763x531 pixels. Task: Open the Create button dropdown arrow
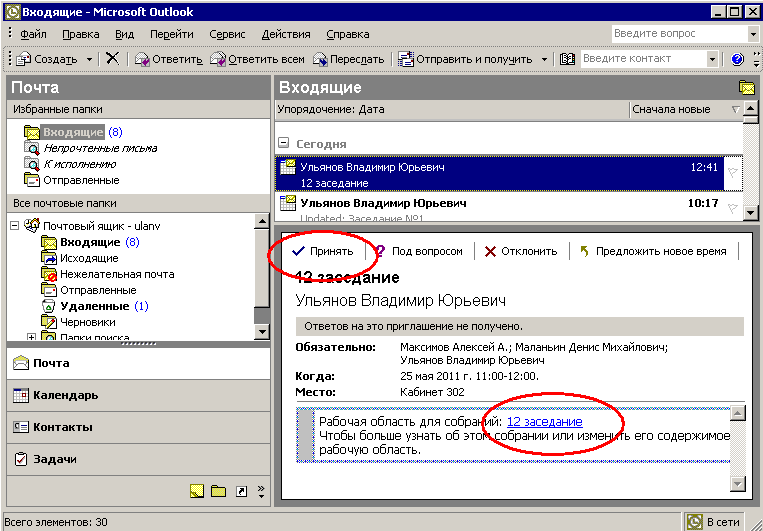(x=89, y=59)
